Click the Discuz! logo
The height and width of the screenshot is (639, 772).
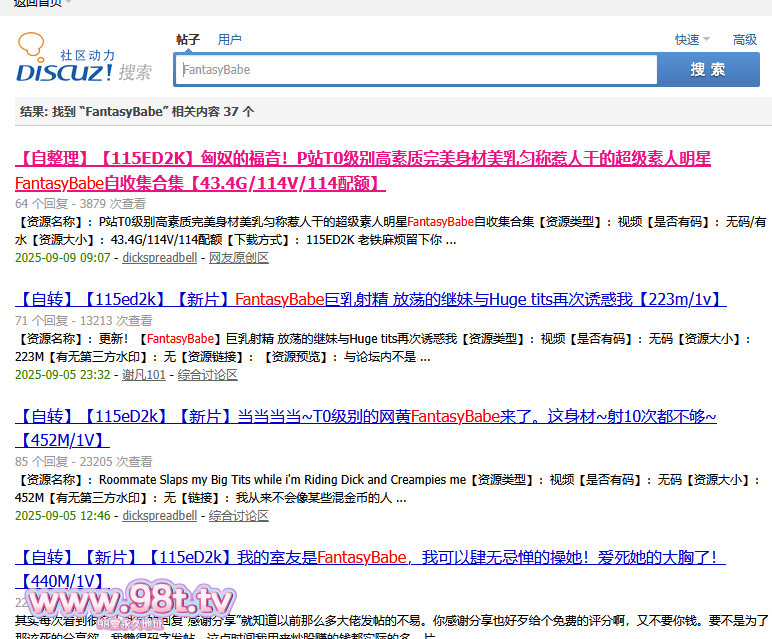pyautogui.click(x=84, y=58)
